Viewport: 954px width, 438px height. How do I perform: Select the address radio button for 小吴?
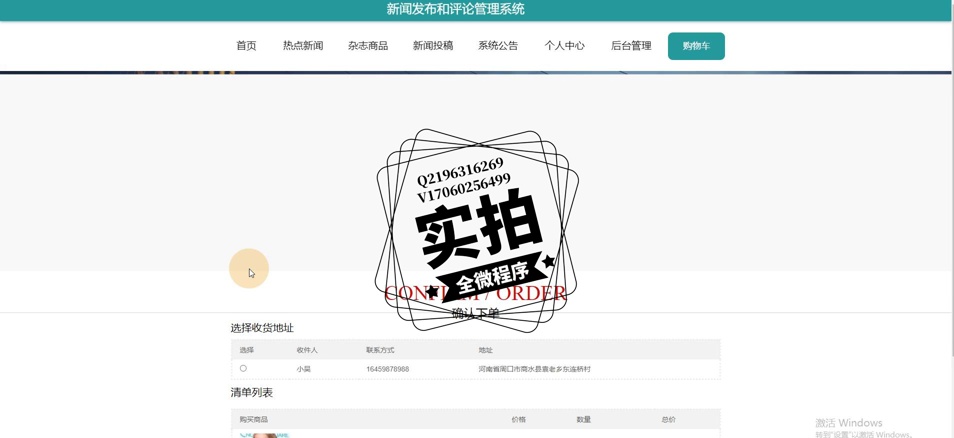click(x=243, y=368)
